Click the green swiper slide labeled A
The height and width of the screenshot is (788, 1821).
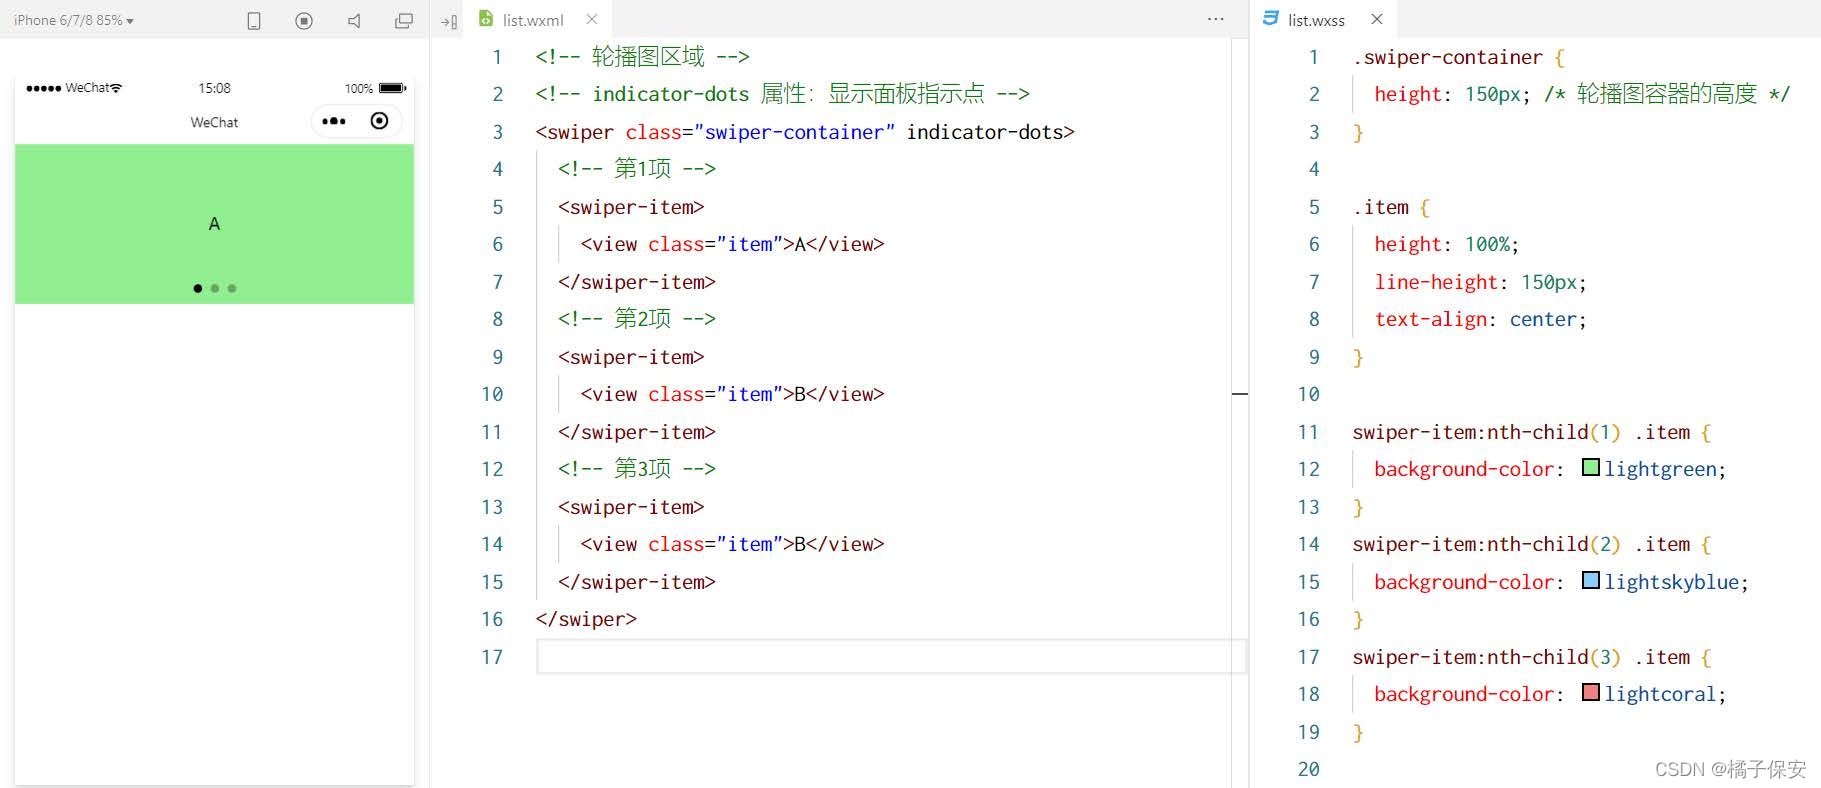coord(214,224)
